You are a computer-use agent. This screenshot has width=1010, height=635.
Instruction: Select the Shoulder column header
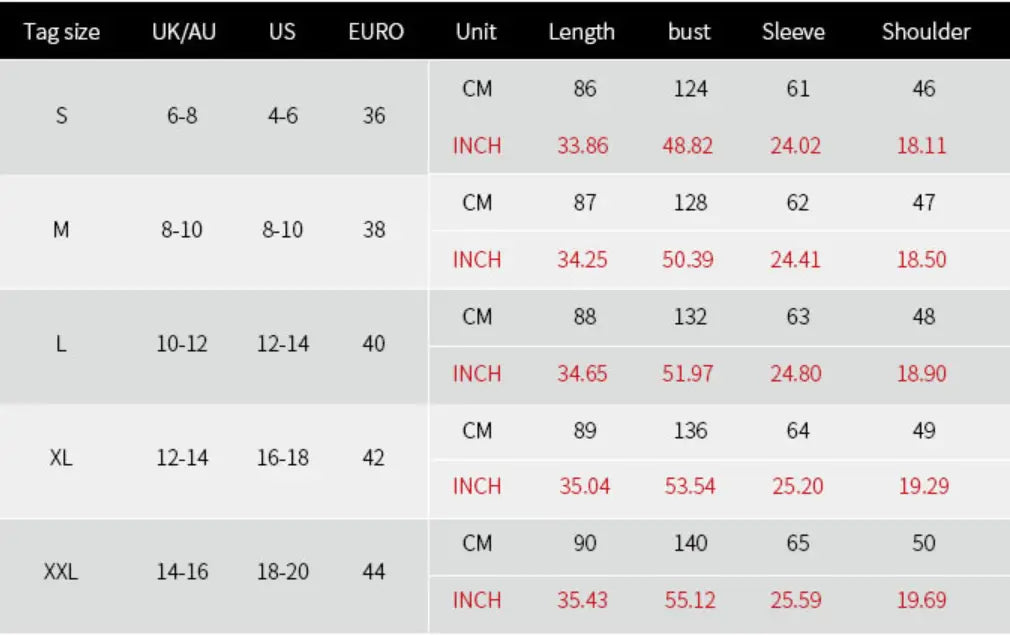[926, 32]
